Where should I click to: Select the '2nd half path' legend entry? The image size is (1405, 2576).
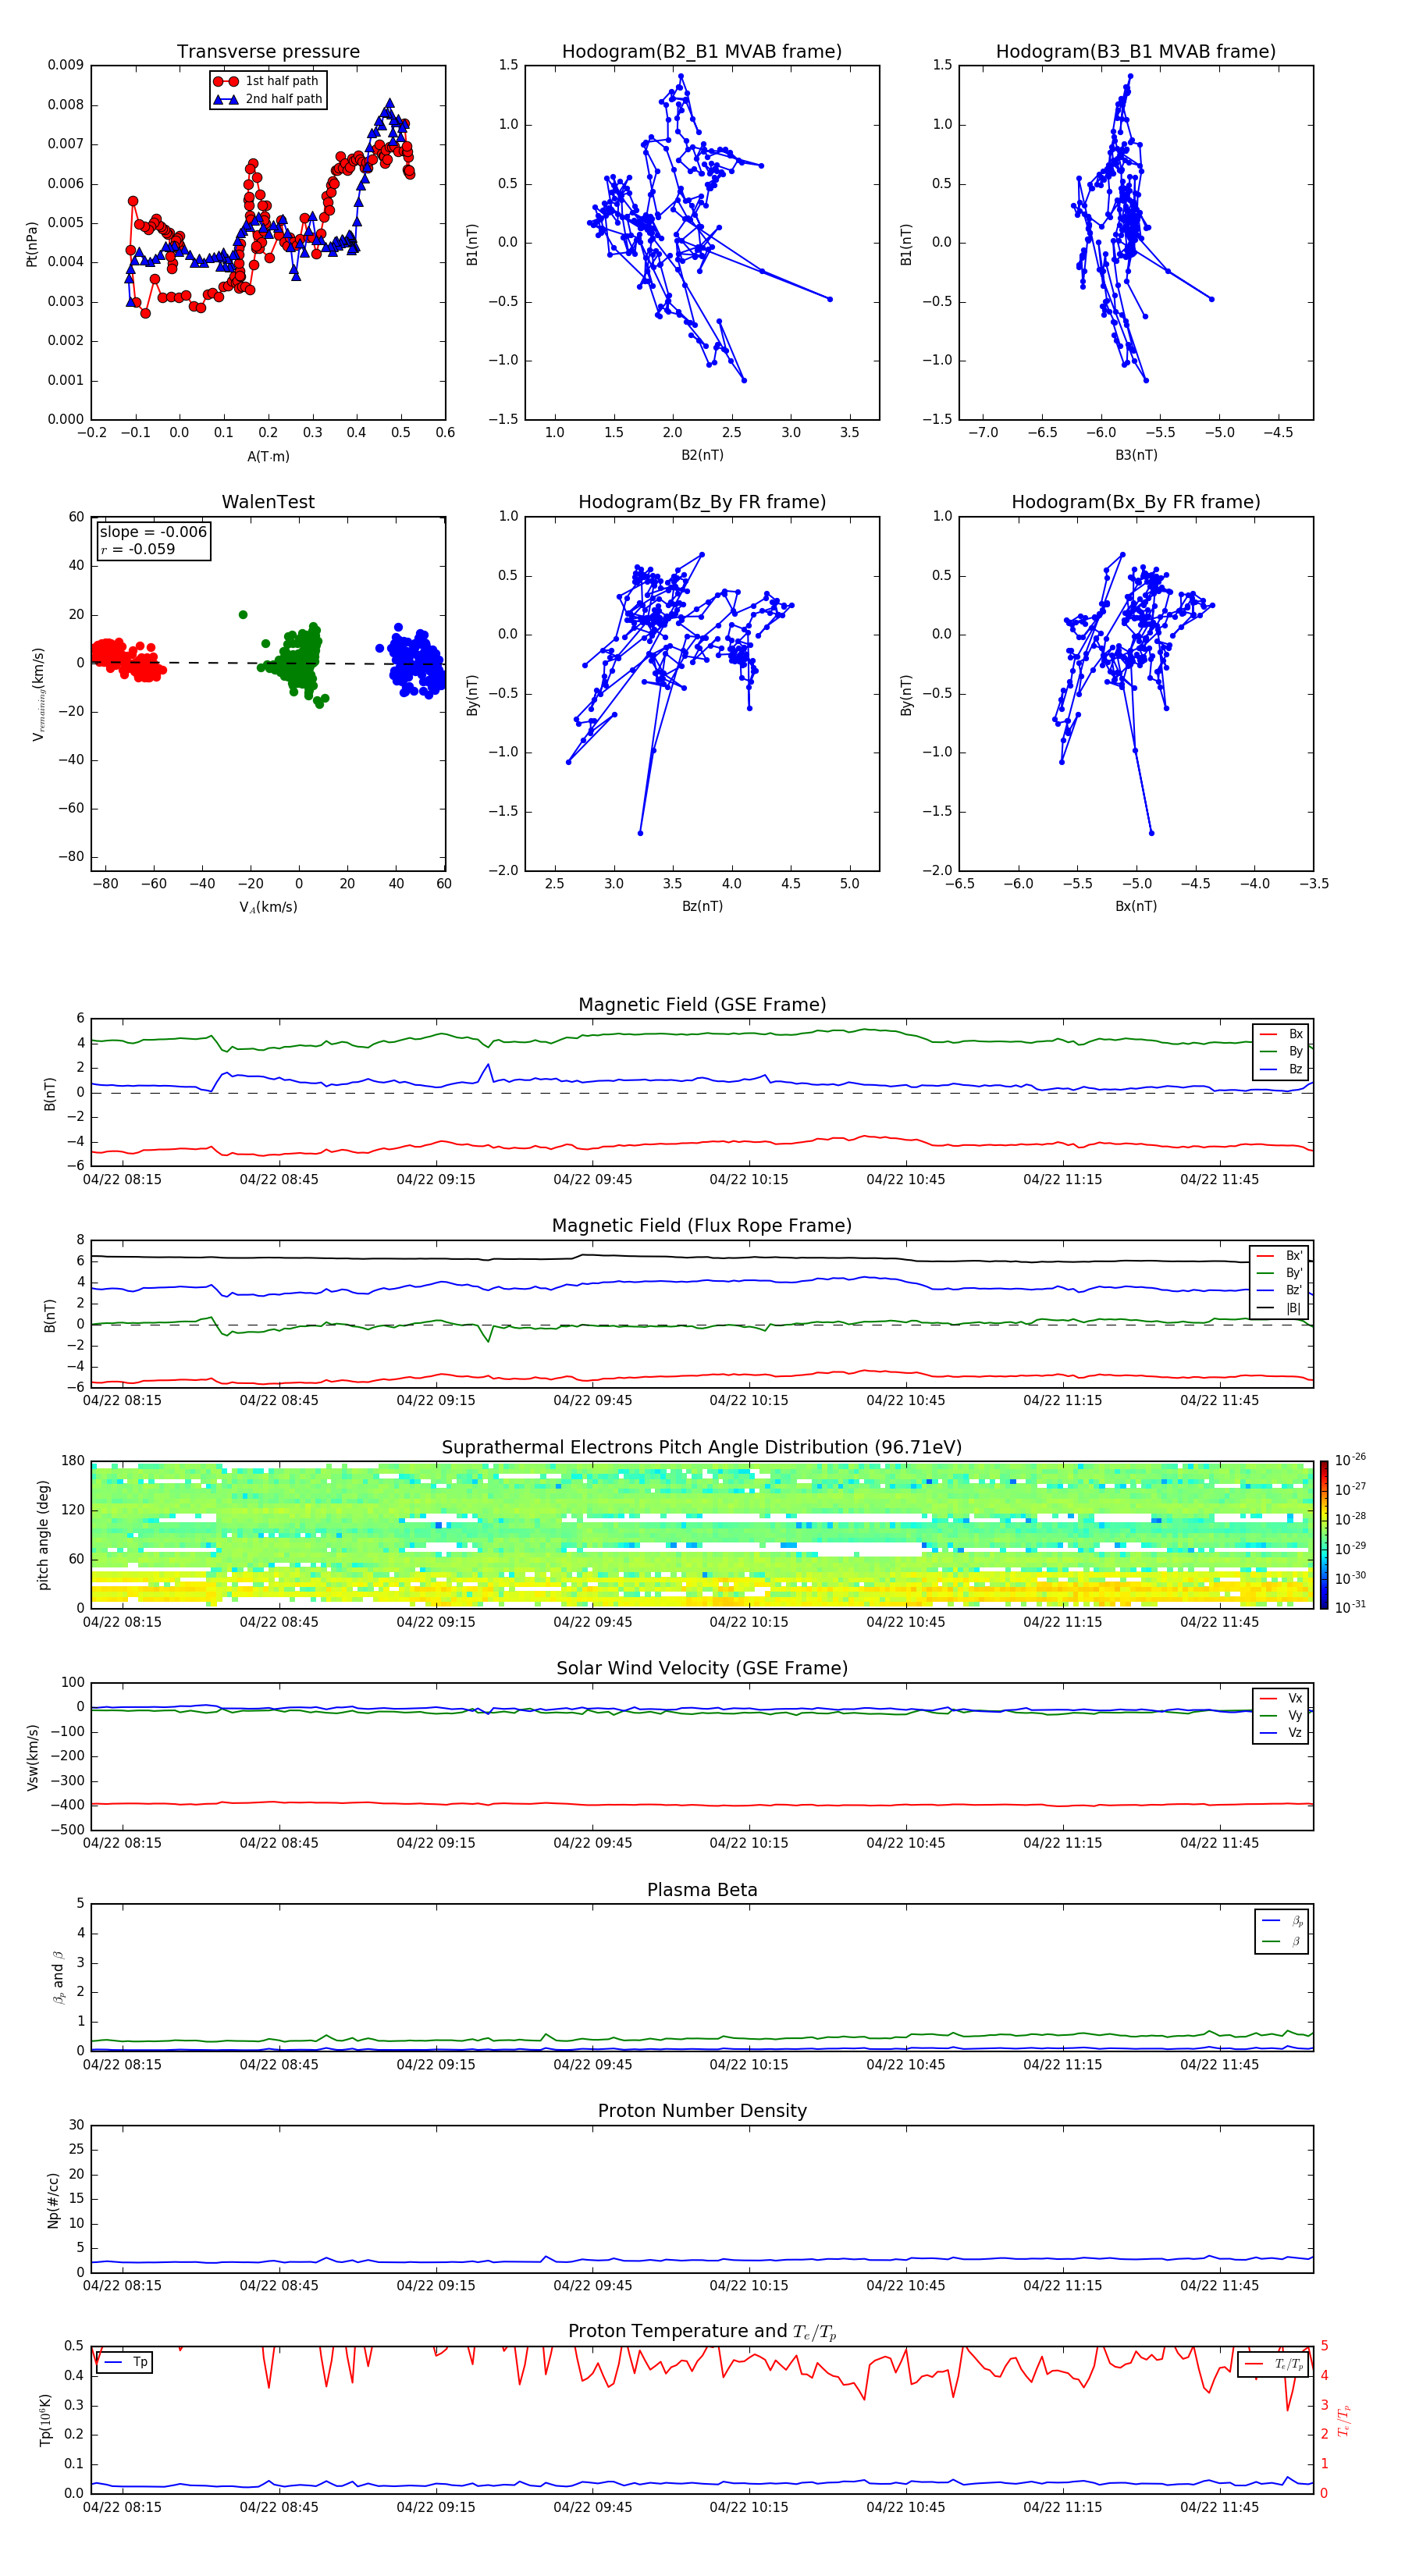click(x=268, y=99)
